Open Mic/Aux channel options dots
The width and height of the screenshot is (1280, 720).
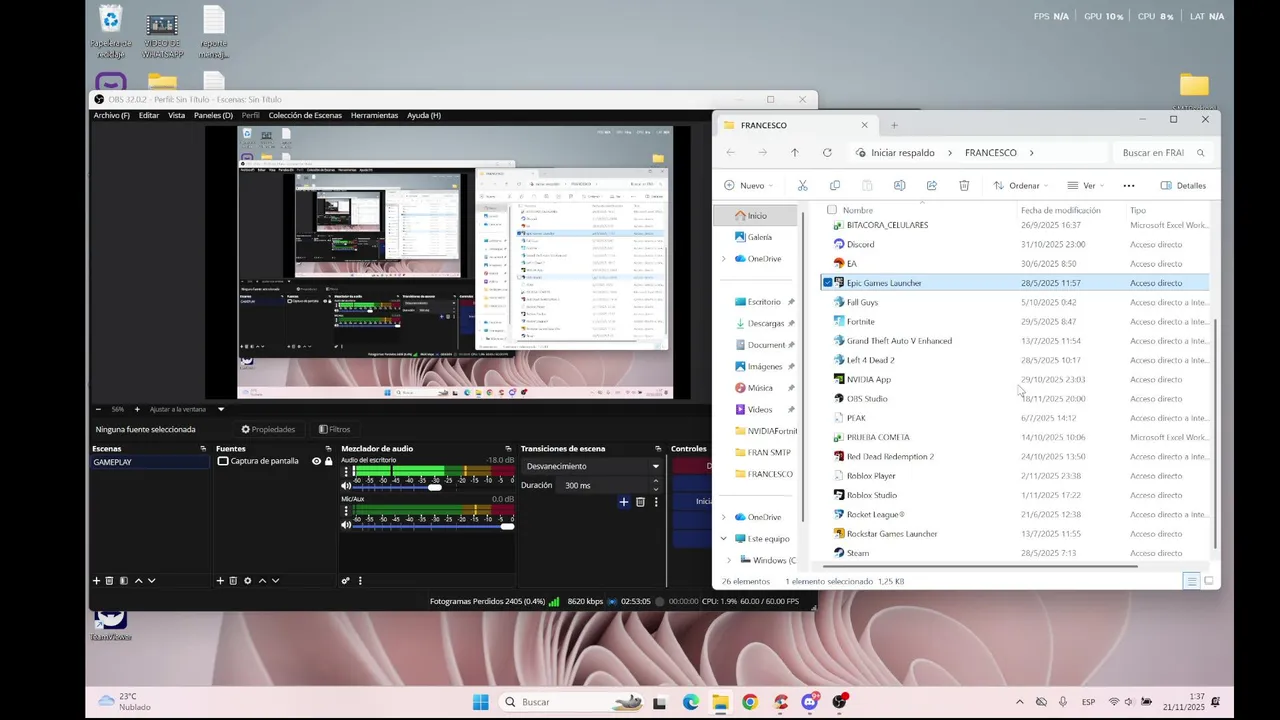point(346,511)
